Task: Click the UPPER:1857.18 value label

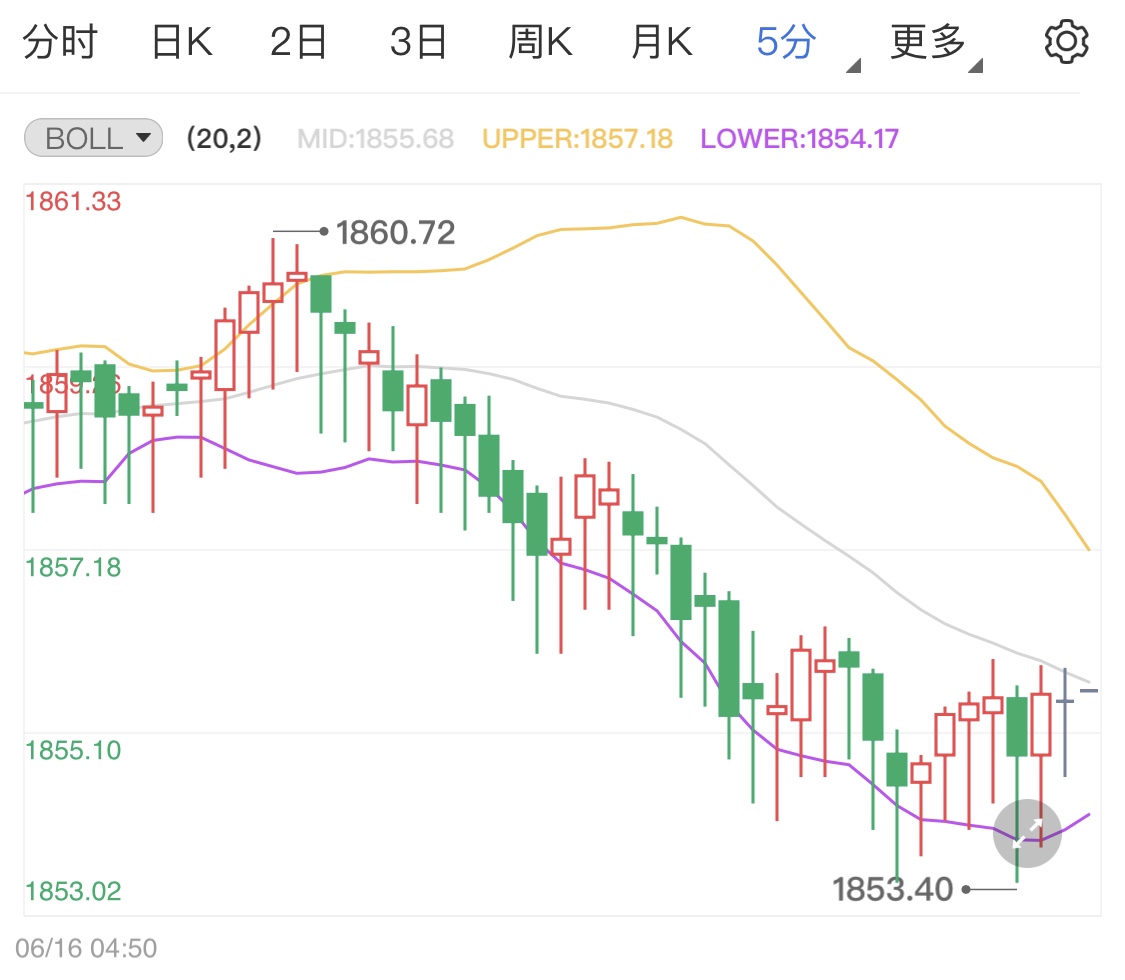Action: (578, 138)
